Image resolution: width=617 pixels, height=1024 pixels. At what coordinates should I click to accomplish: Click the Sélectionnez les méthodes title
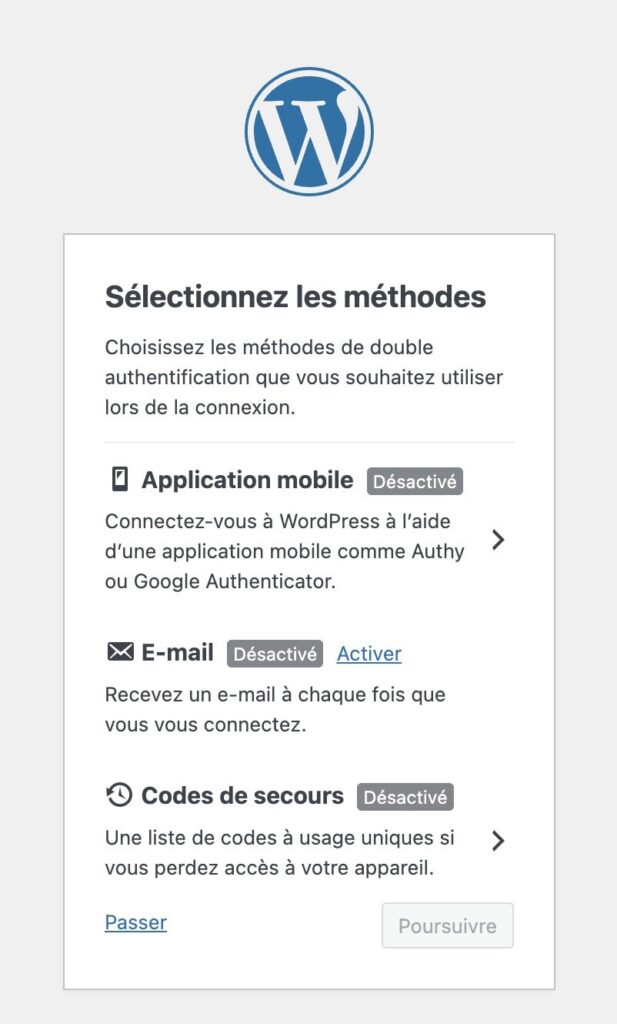coord(295,297)
